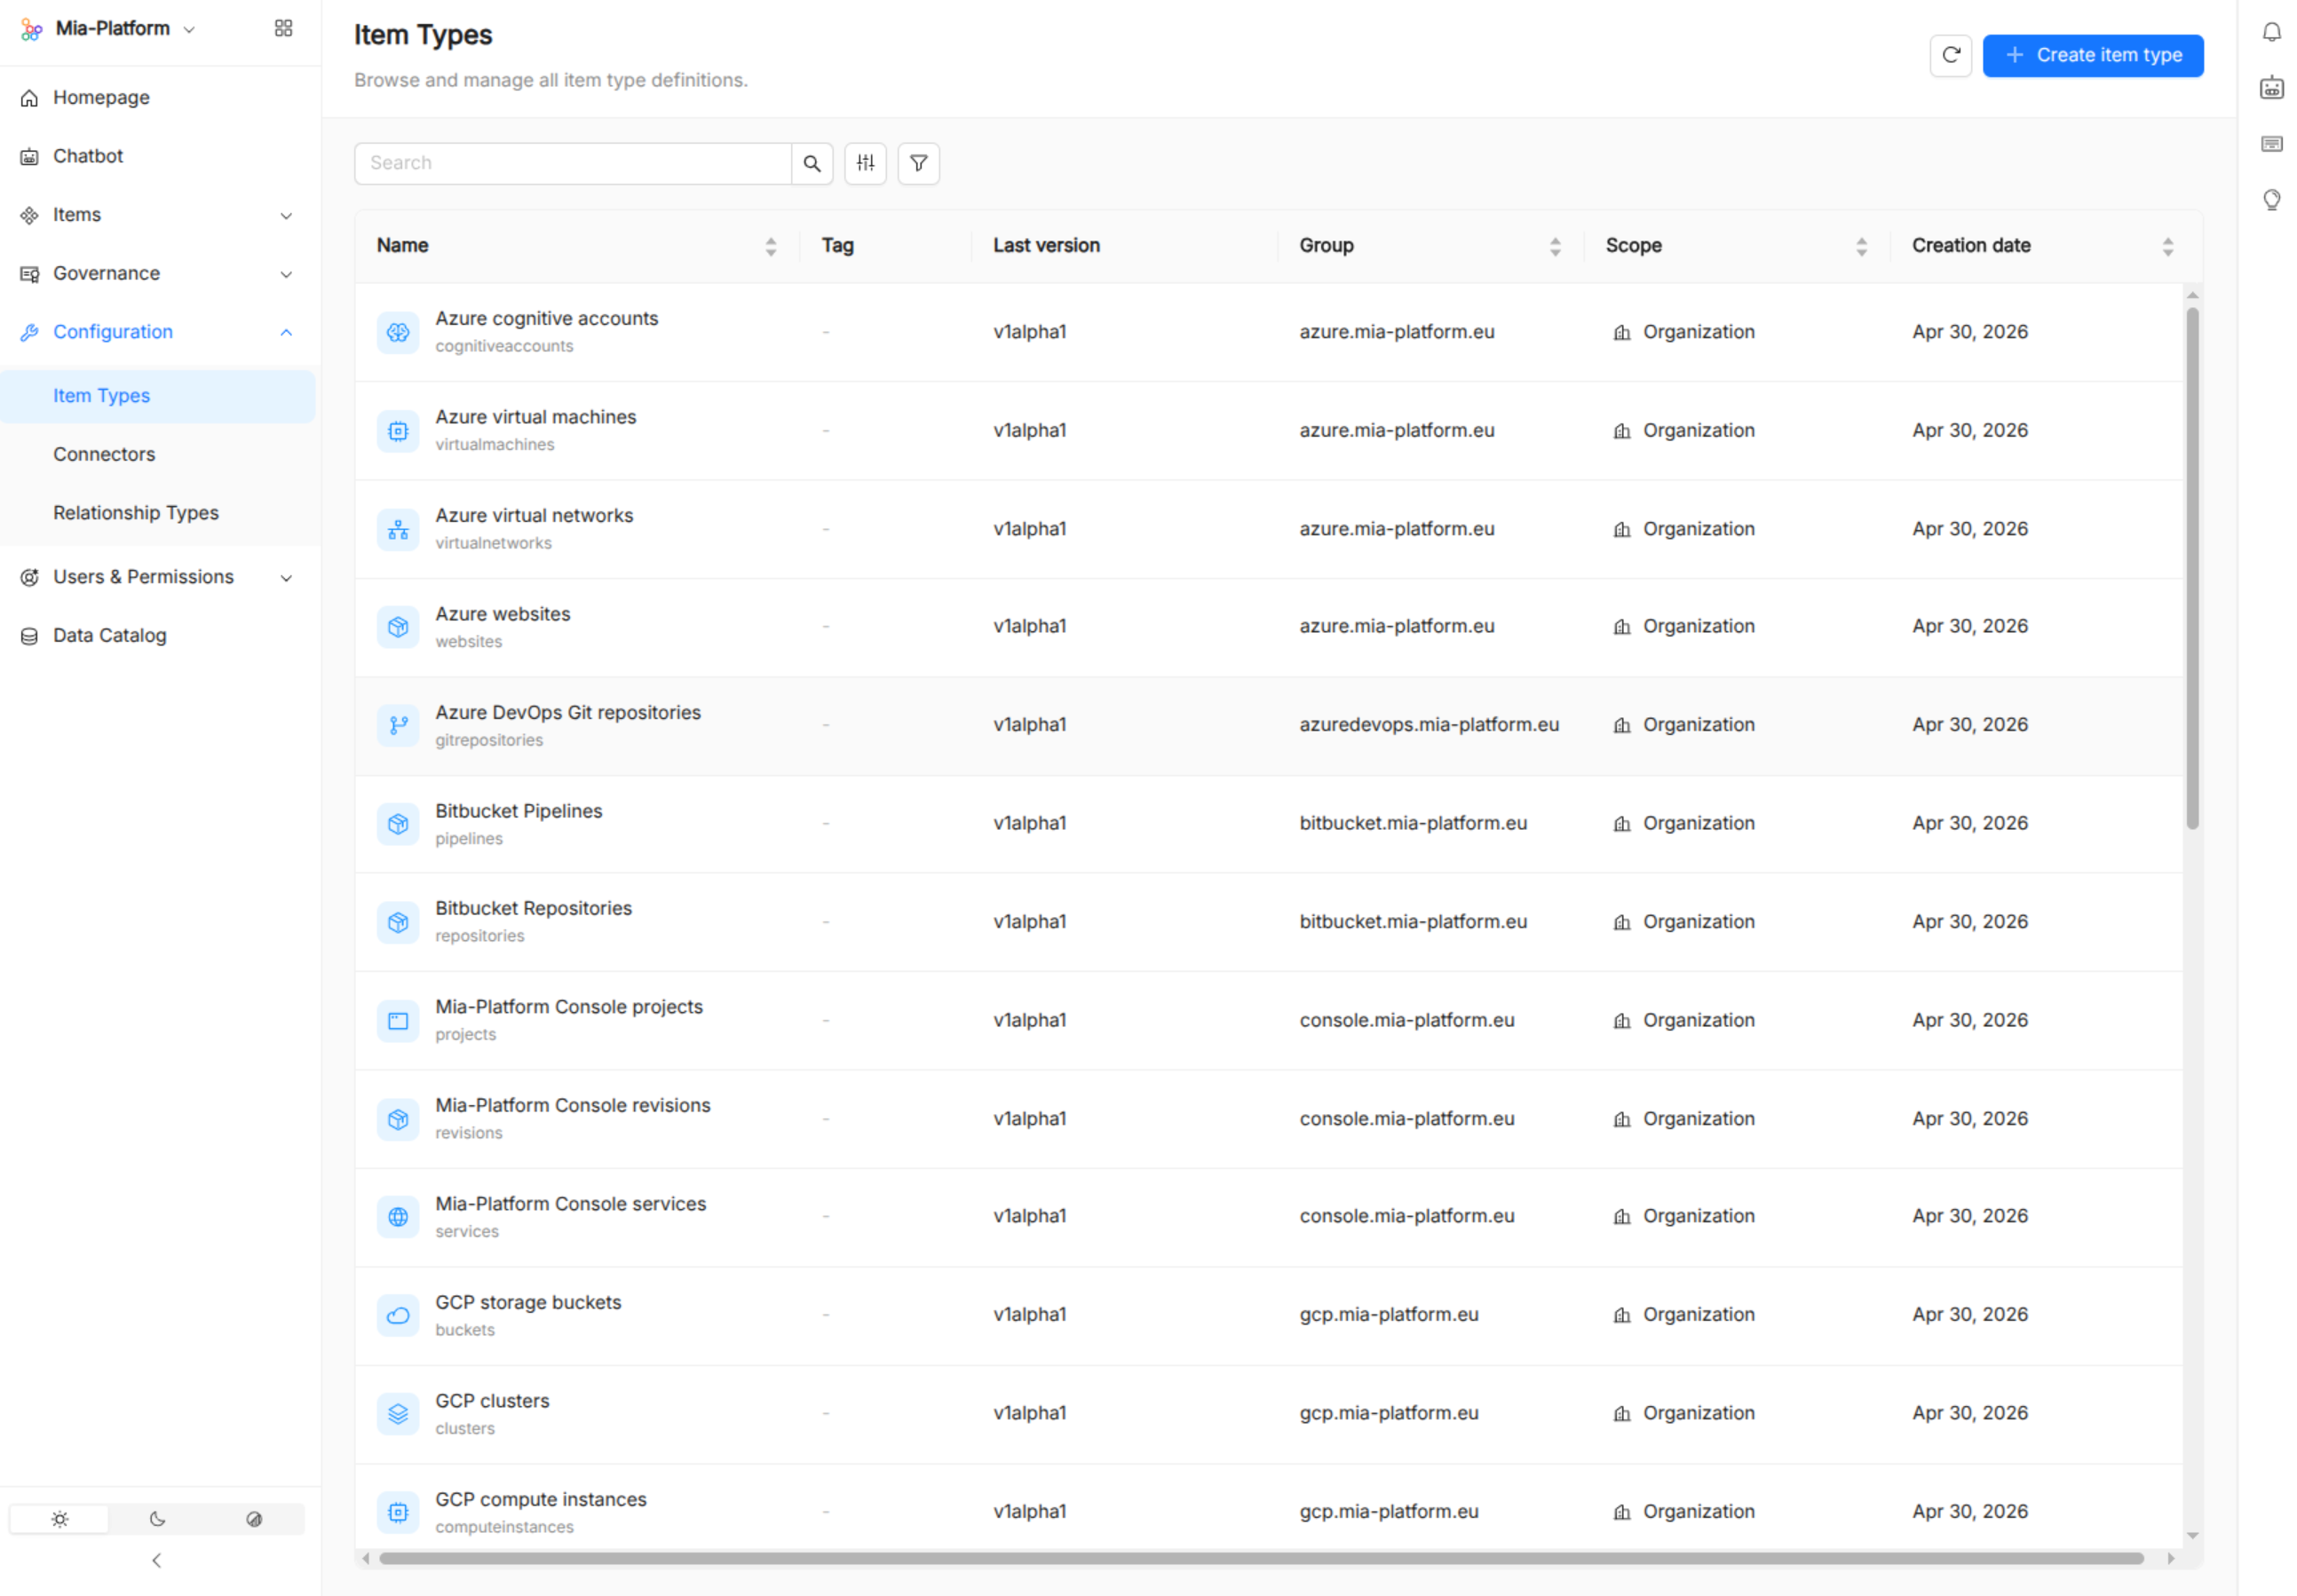The width and height of the screenshot is (2297, 1596).
Task: Click the keyboard panel icon in right rail
Action: (x=2270, y=143)
